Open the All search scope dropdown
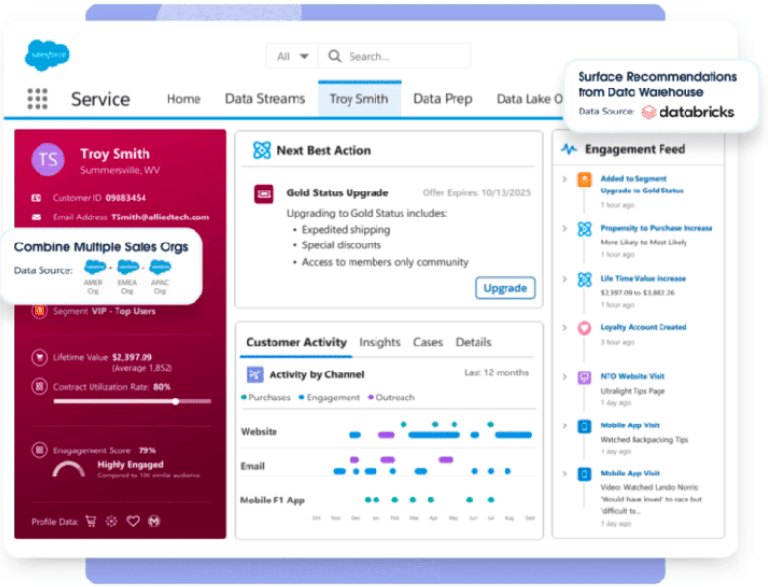This screenshot has height=587, width=768. click(292, 56)
